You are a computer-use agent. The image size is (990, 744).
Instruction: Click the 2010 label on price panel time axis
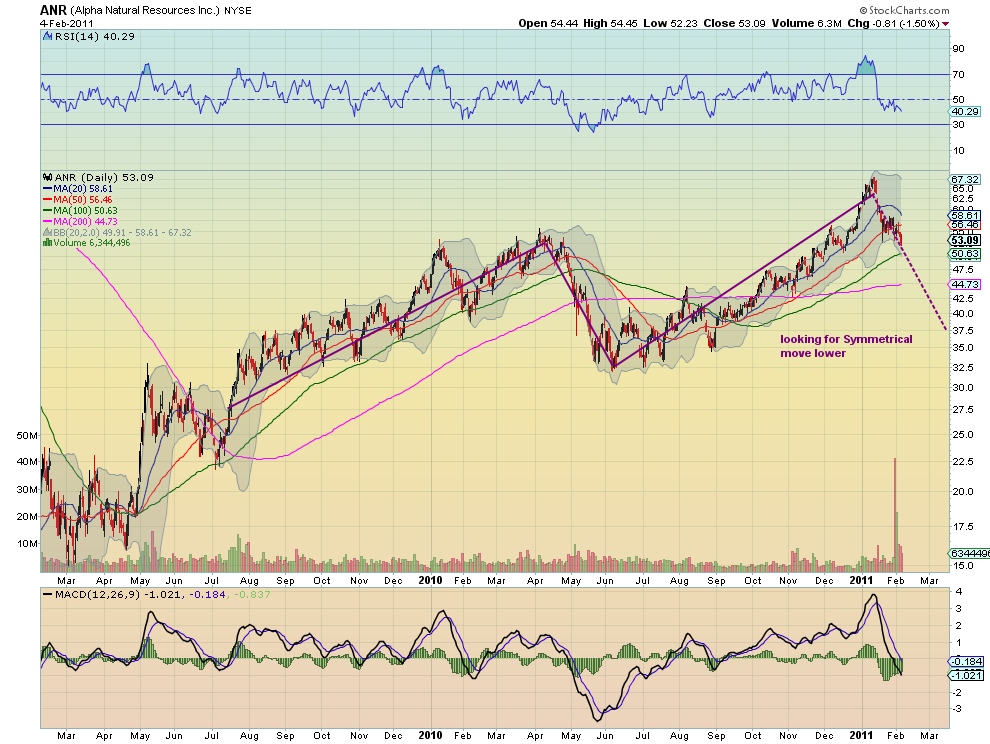click(431, 580)
